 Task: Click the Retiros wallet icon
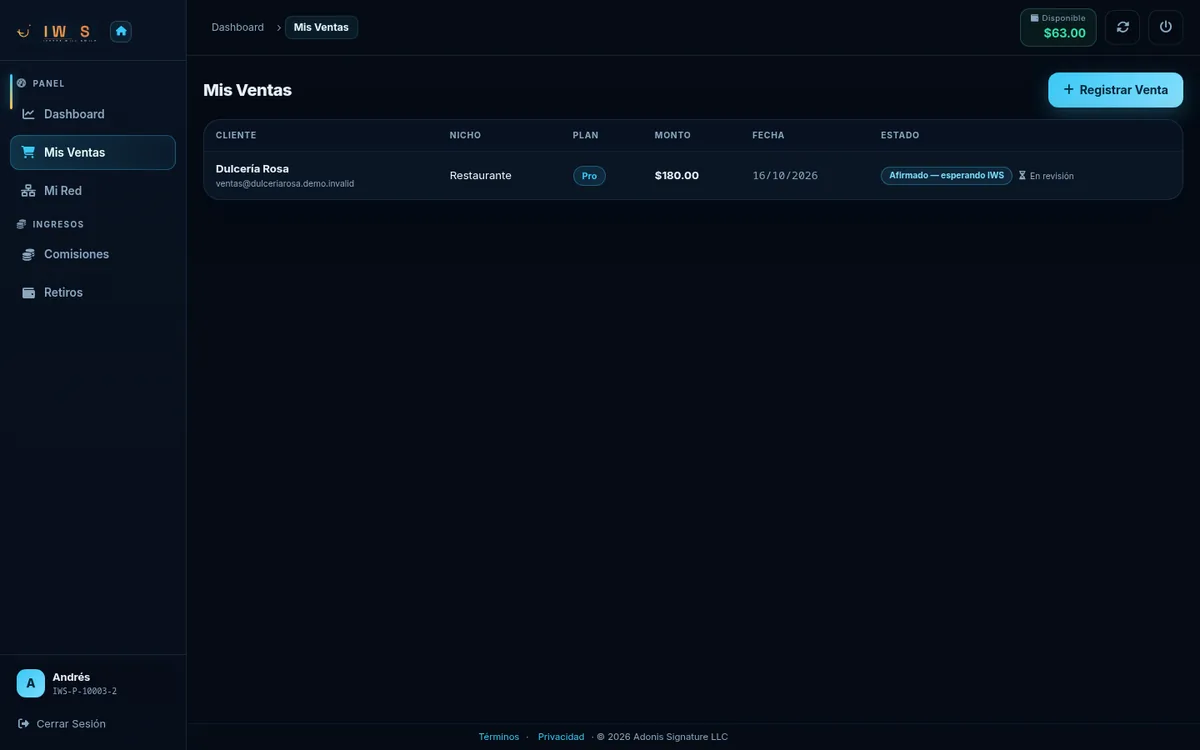[x=29, y=292]
